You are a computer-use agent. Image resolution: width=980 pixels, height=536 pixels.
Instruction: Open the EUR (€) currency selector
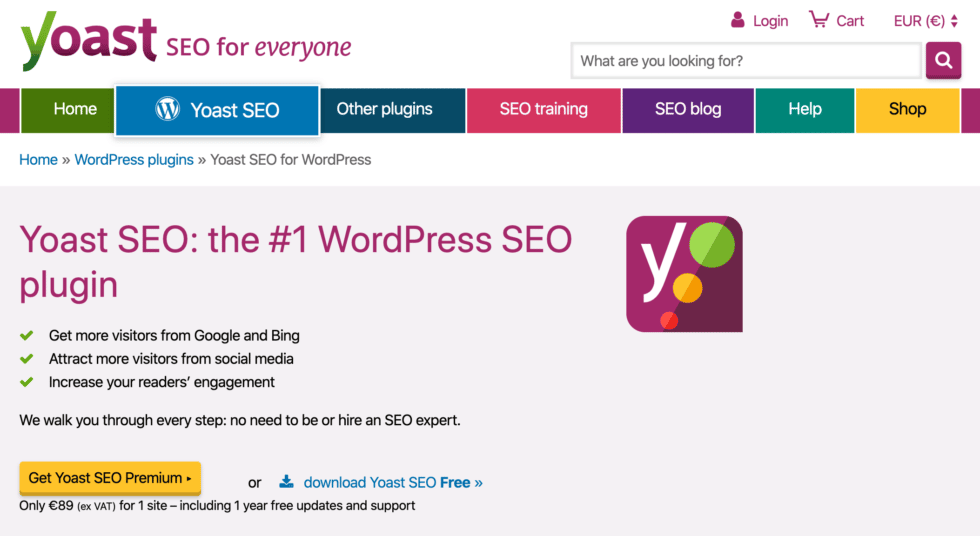point(926,21)
